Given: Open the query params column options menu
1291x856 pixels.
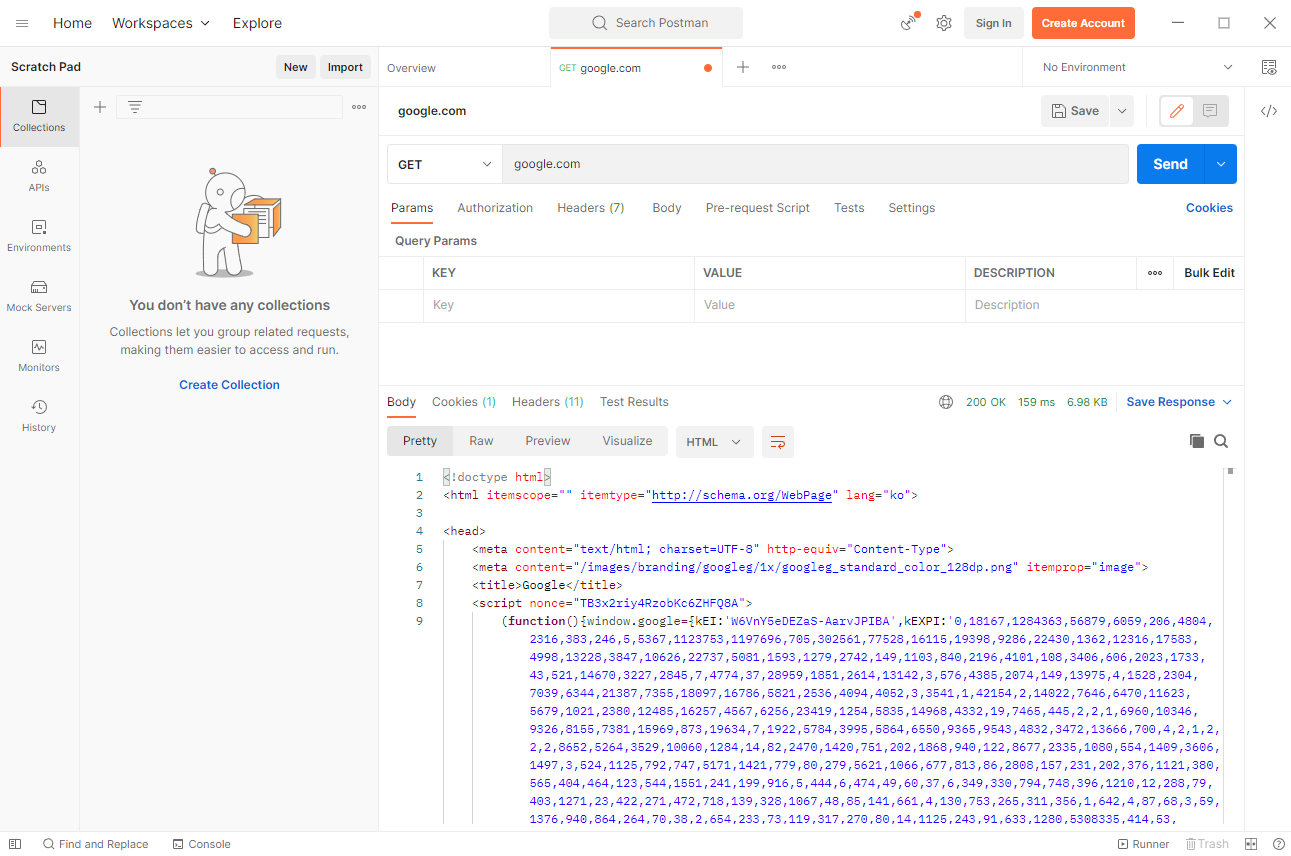Looking at the screenshot, I should click(1155, 273).
